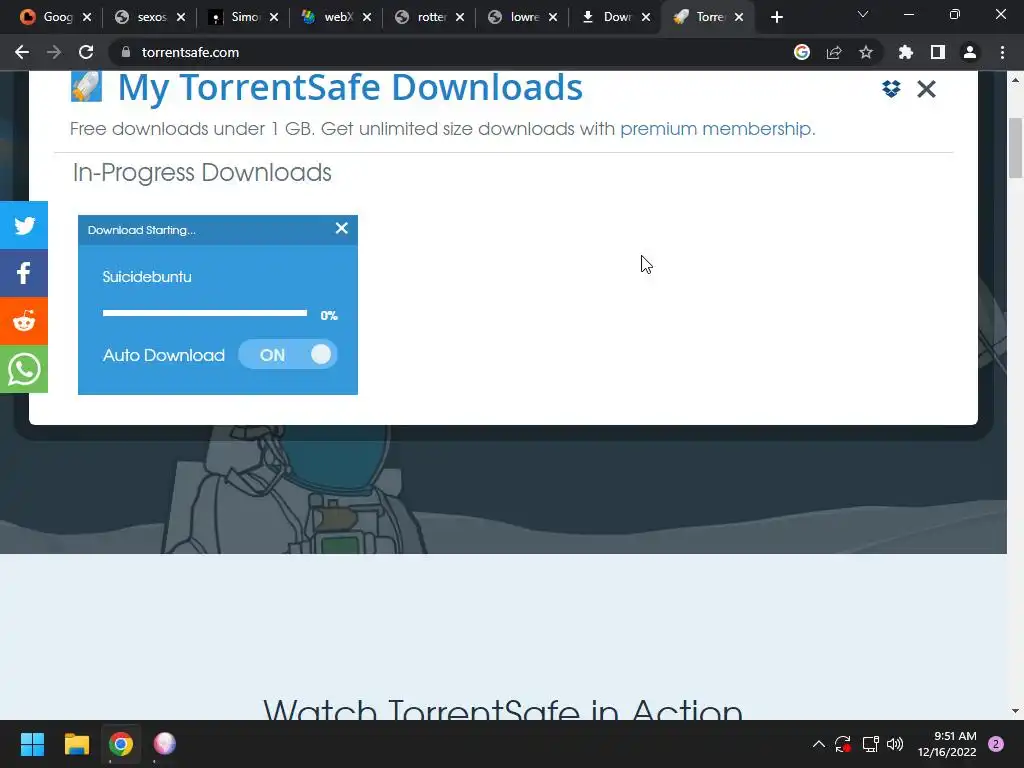
Task: Click the browser forward arrow
Action: (x=54, y=52)
